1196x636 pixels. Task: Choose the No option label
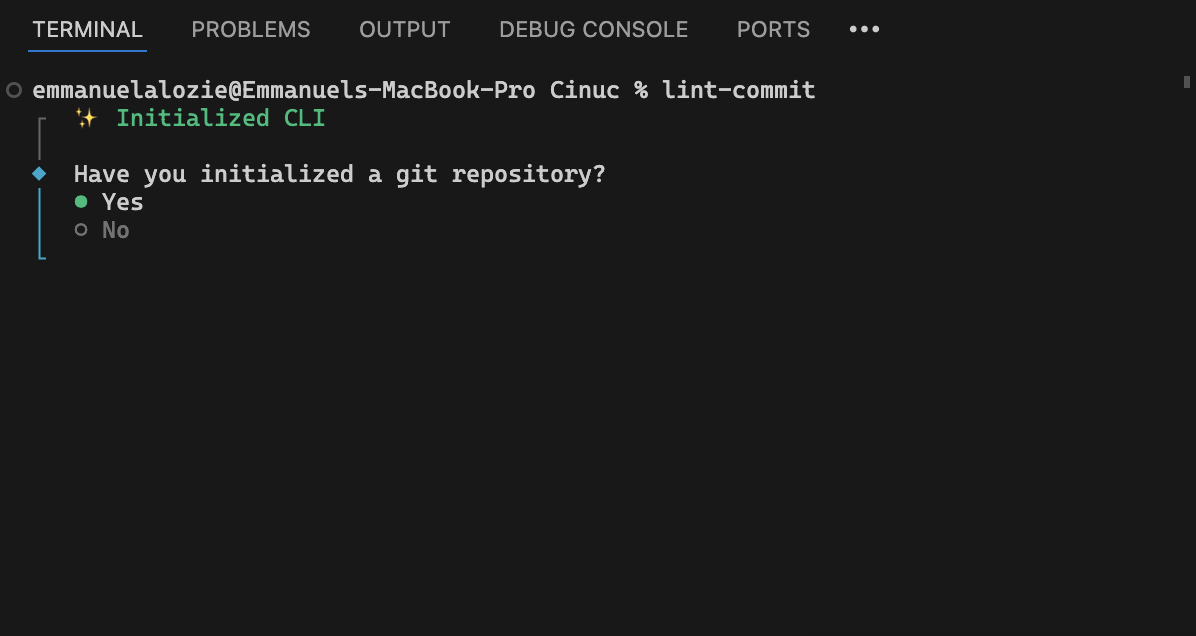click(x=116, y=230)
